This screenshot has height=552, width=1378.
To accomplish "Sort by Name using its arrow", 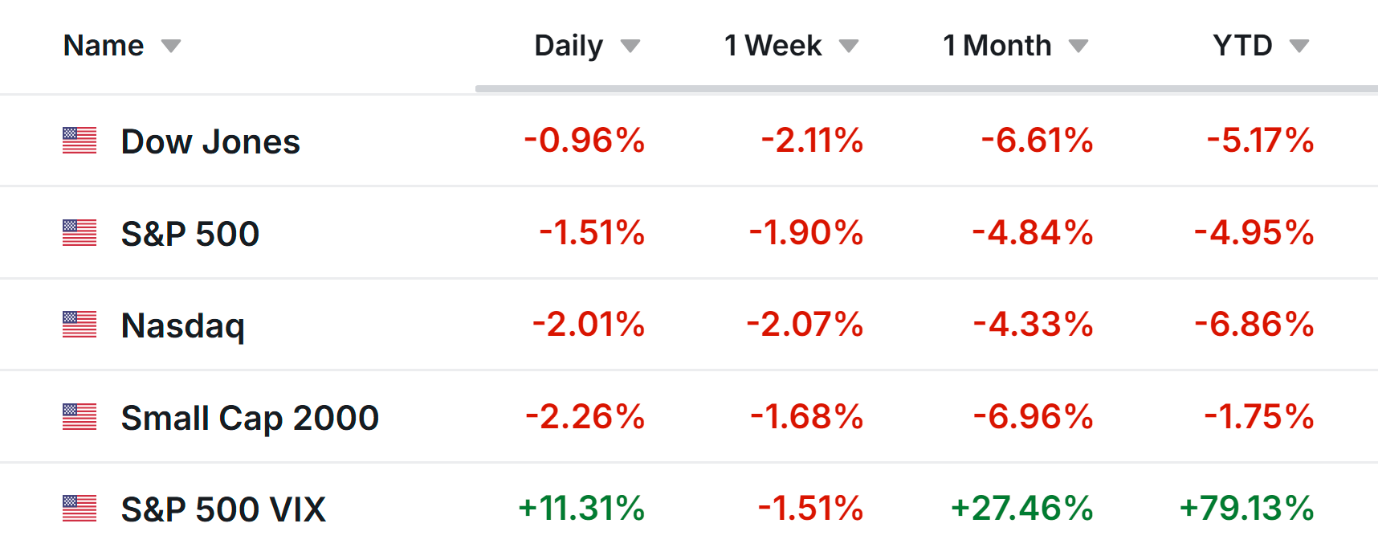I will click(x=171, y=47).
